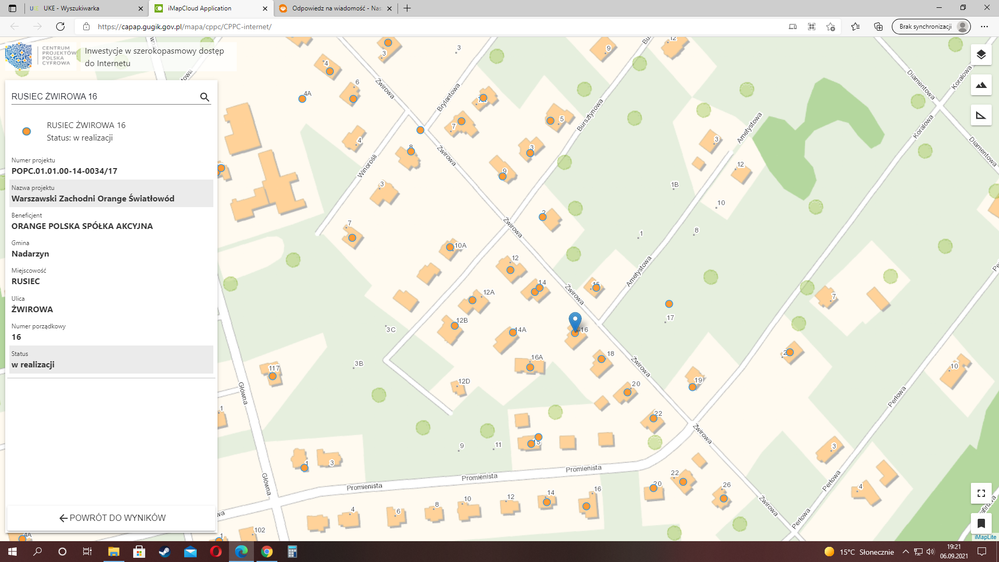The image size is (999, 562).
Task: Open browser Settings and more menu
Action: (985, 27)
